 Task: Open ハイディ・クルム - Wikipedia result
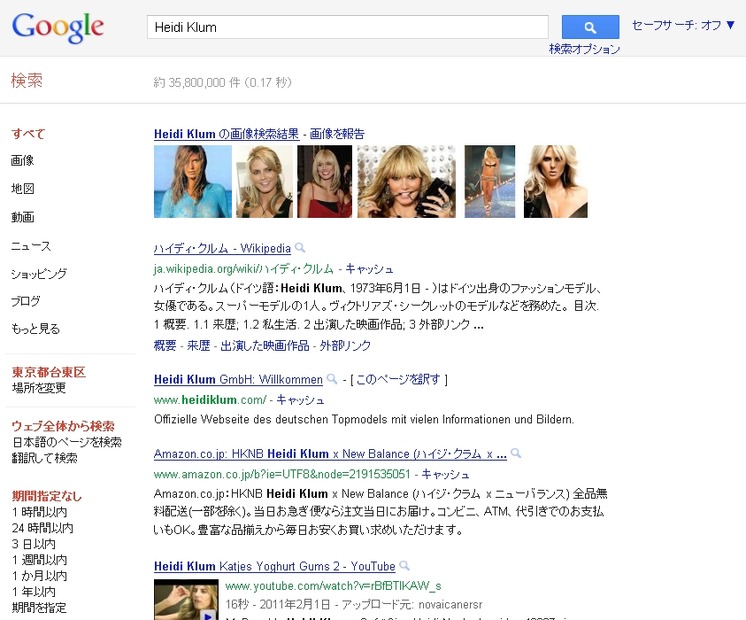point(222,248)
